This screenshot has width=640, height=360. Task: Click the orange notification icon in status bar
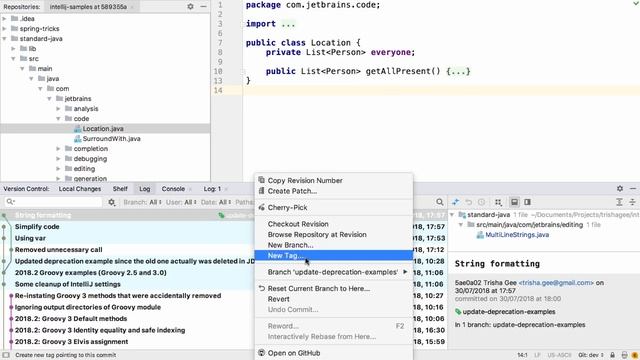click(635, 355)
